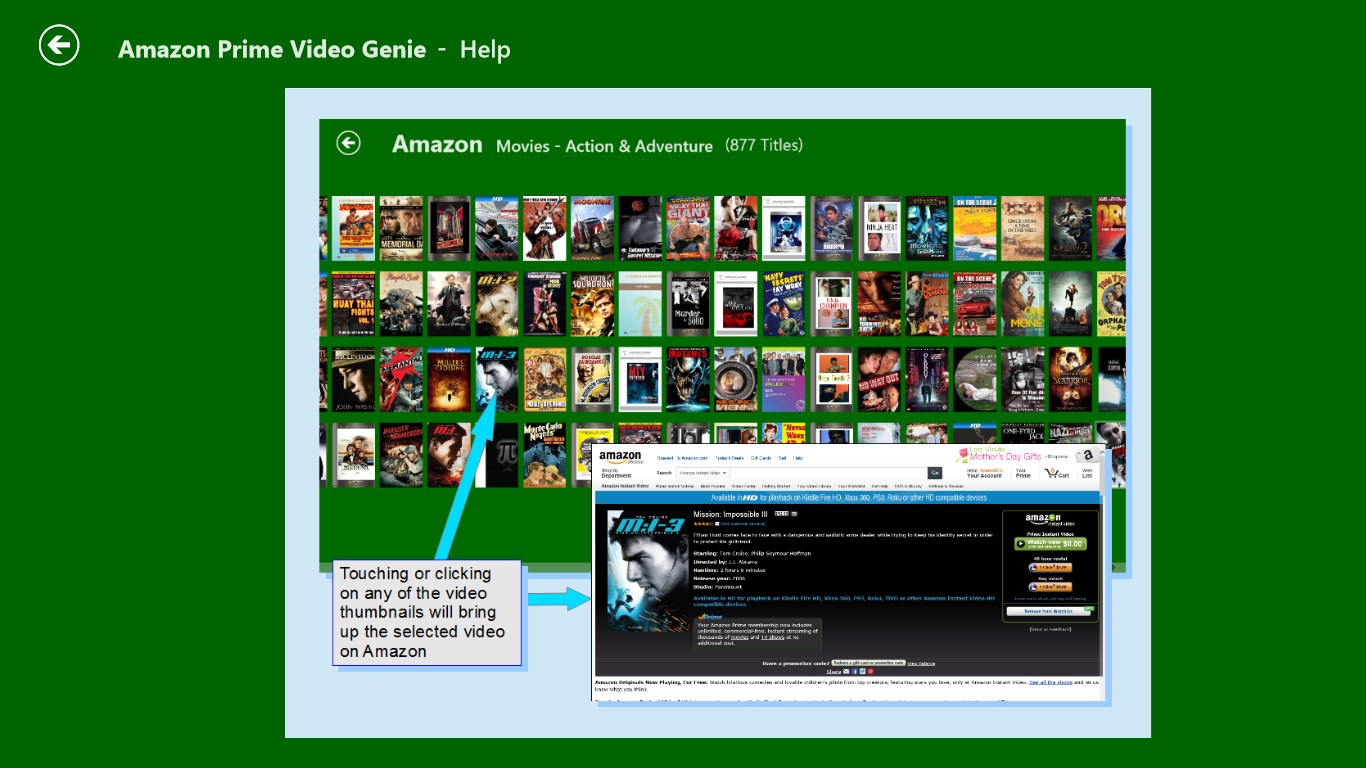The width and height of the screenshot is (1366, 768).
Task: Open the search category dropdown
Action: point(702,473)
